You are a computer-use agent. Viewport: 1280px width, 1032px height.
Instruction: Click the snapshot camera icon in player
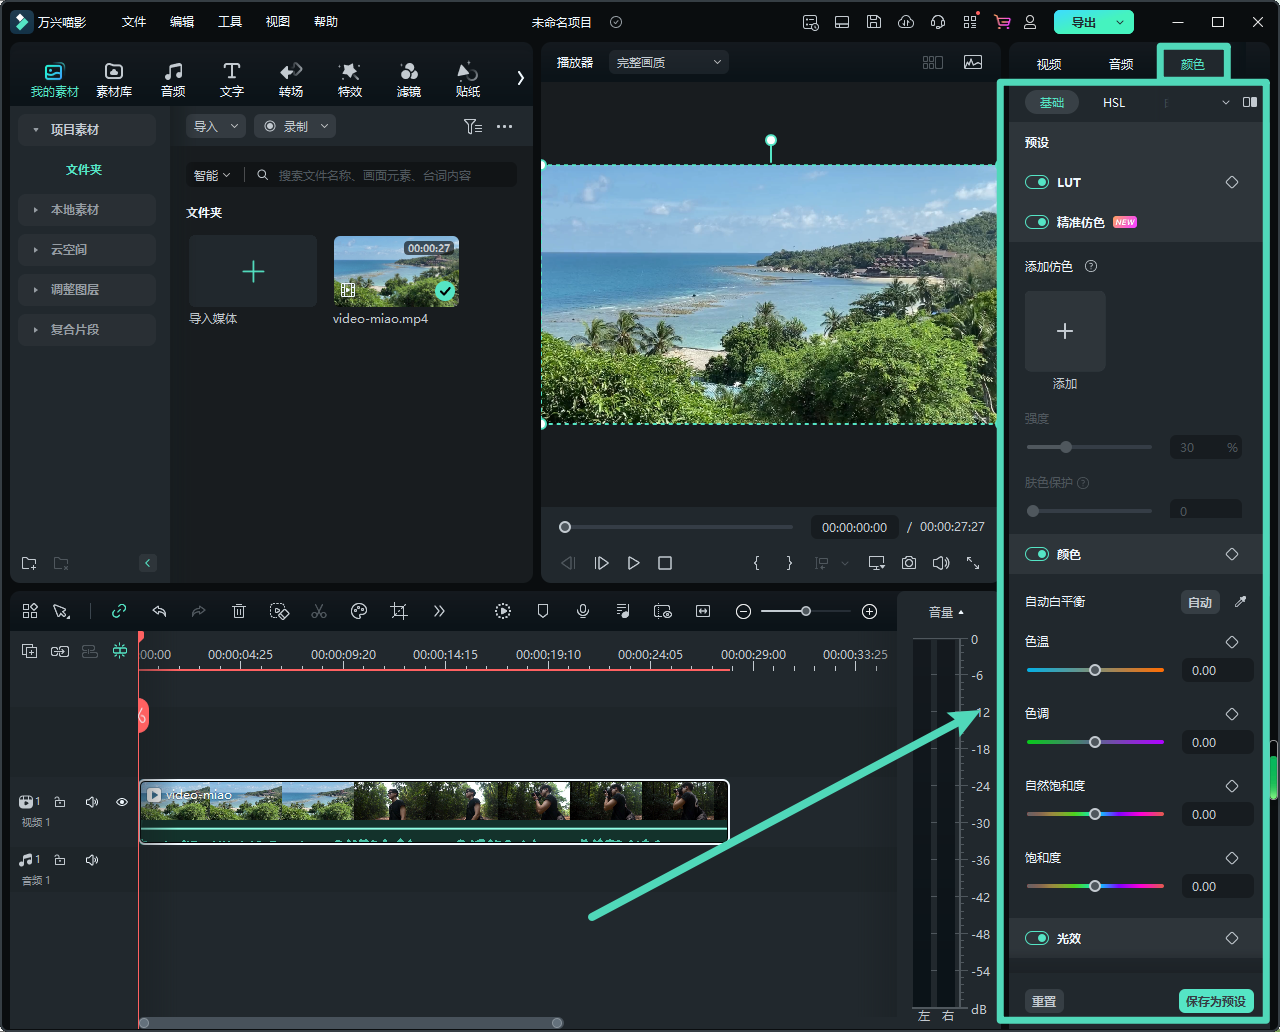[x=908, y=563]
